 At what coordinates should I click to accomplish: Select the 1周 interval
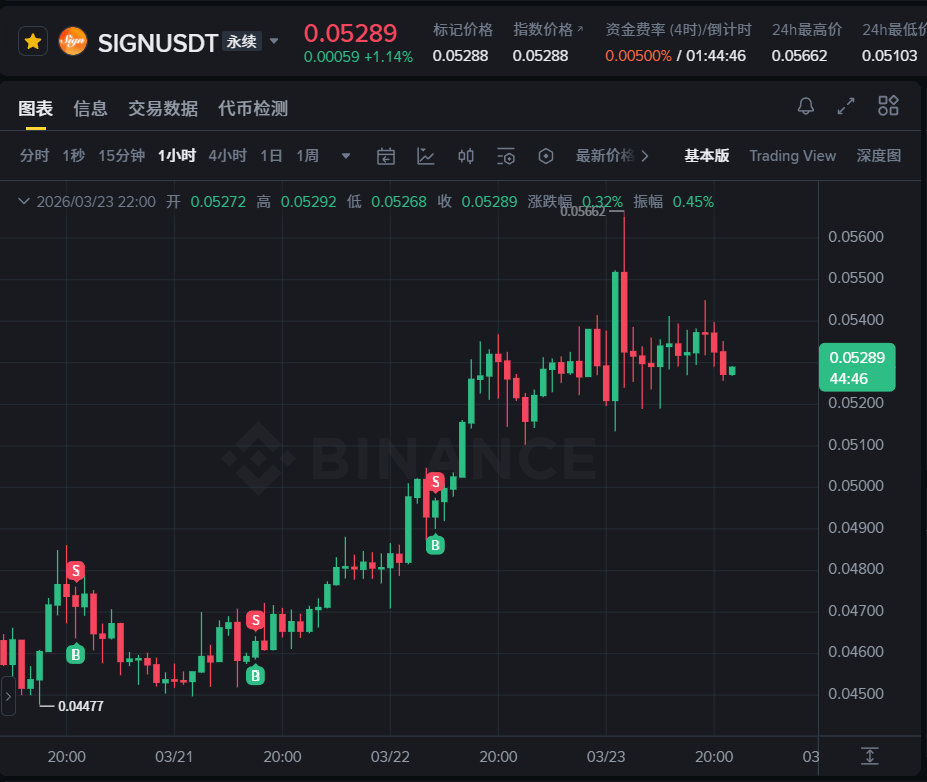tap(307, 155)
